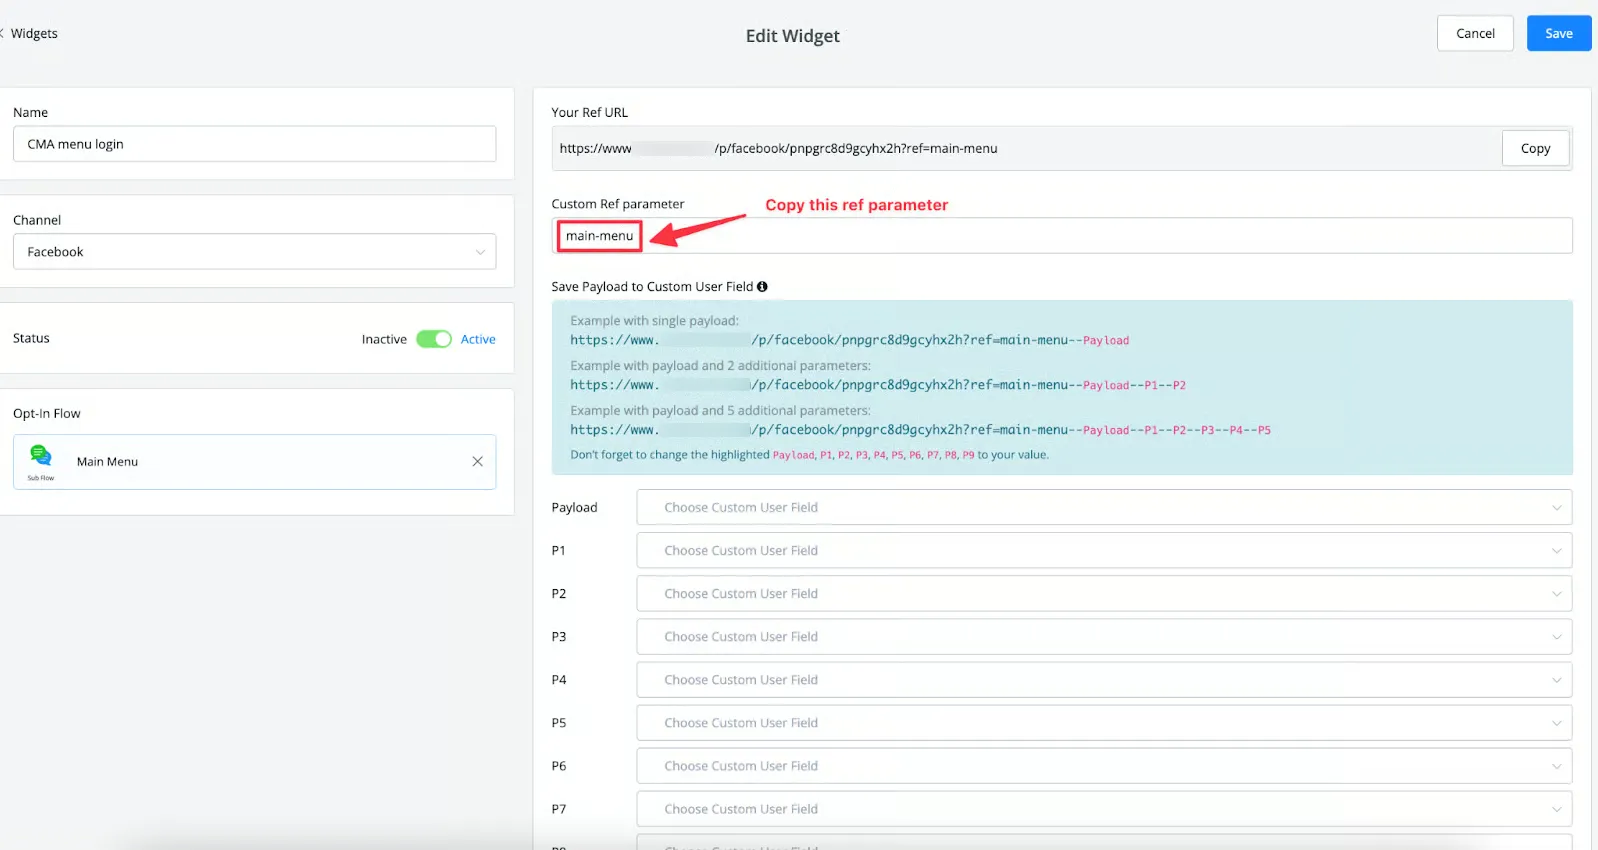Select single payload example URL
This screenshot has width=1598, height=850.
click(849, 340)
